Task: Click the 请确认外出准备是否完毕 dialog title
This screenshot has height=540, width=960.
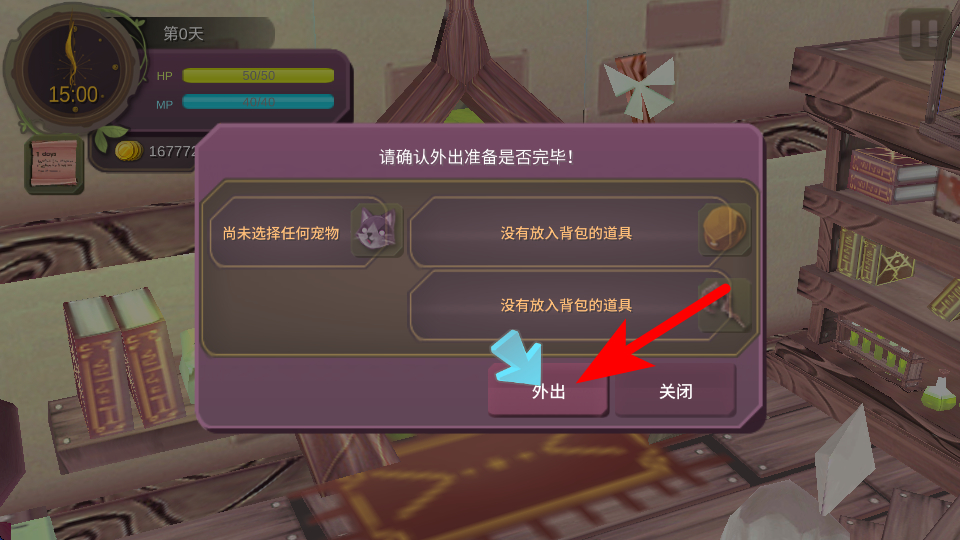Action: click(476, 157)
